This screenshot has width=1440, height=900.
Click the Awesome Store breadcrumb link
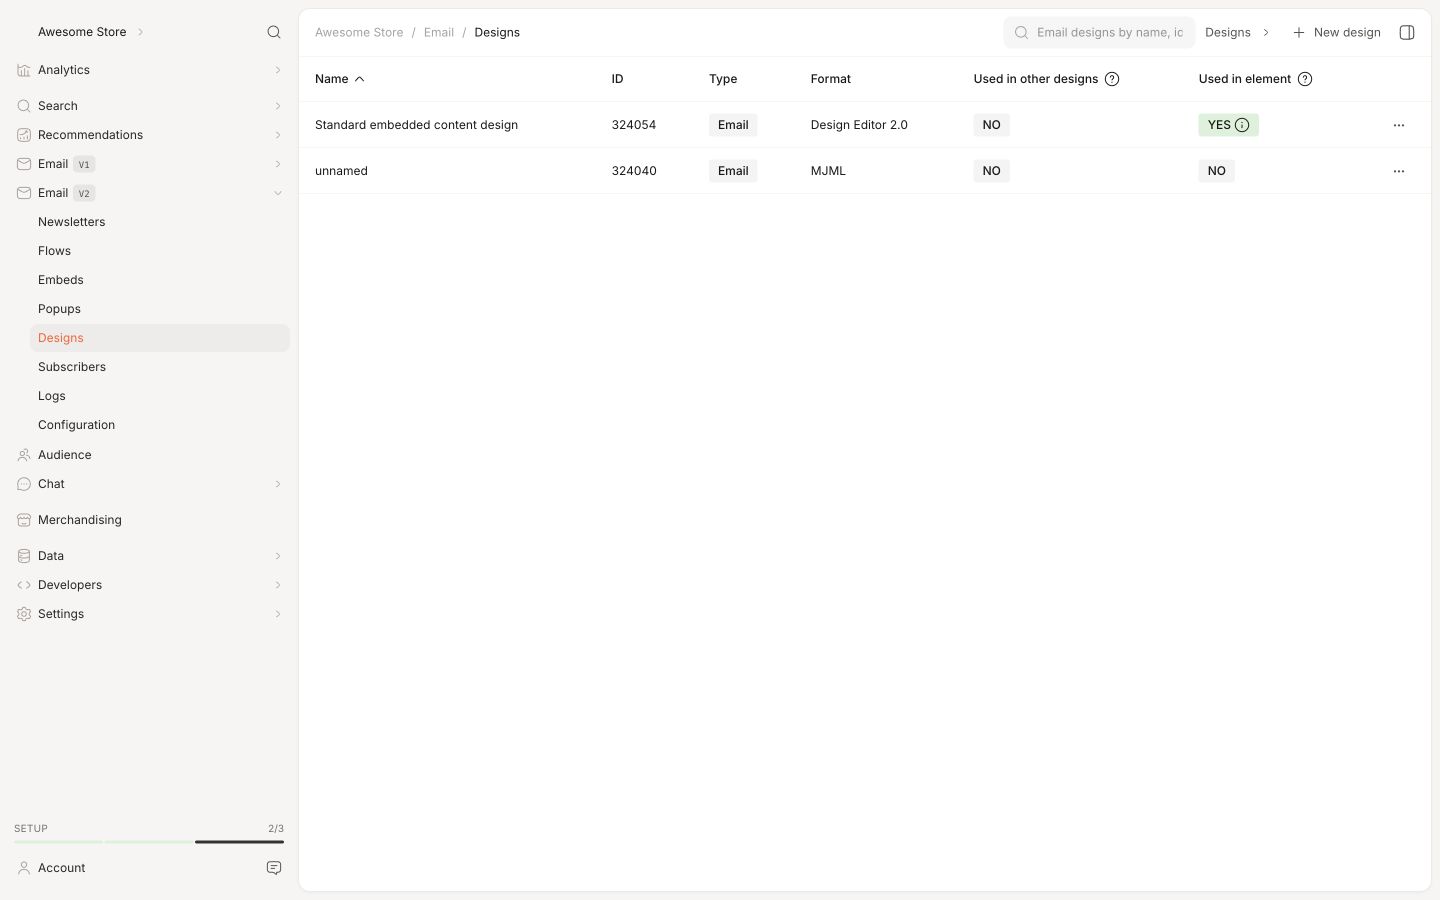[359, 32]
